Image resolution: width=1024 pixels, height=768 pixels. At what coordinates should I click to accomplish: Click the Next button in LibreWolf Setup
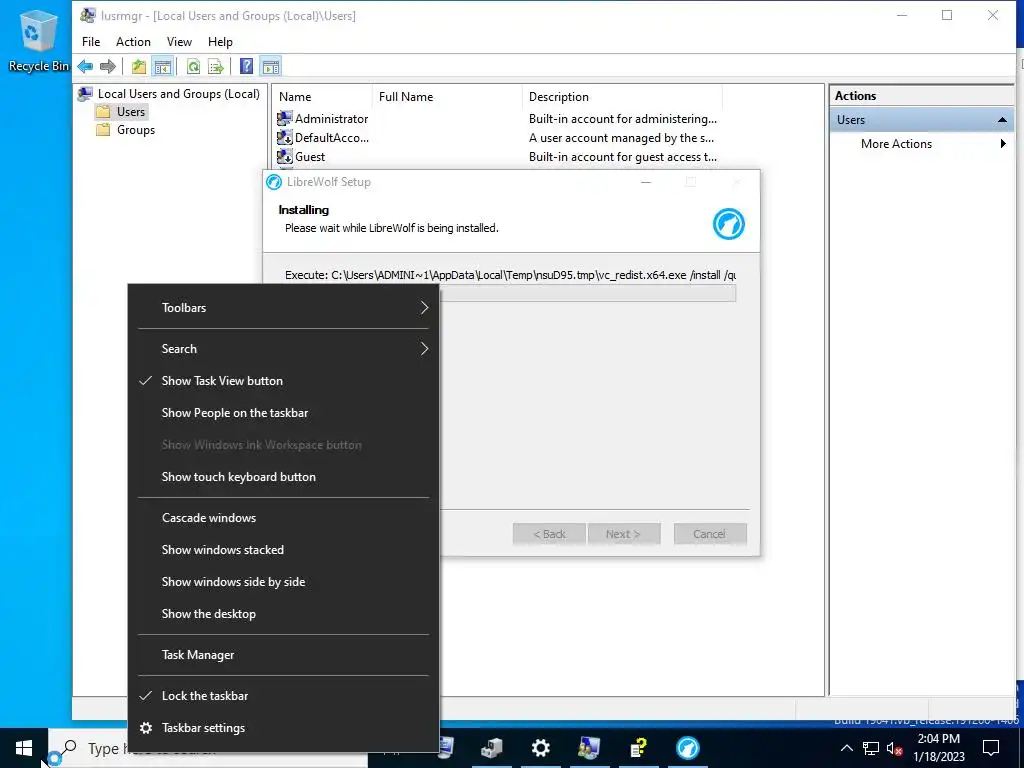(x=624, y=534)
